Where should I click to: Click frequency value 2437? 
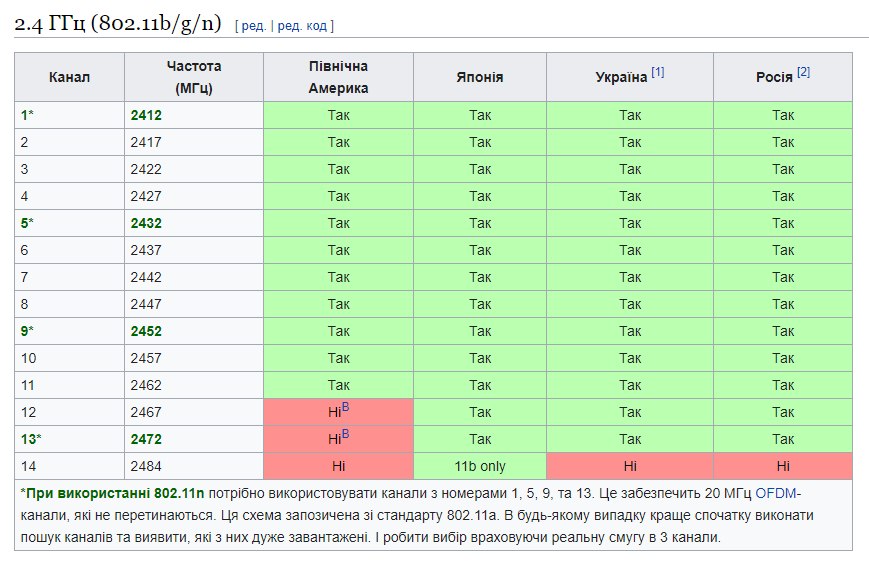146,250
